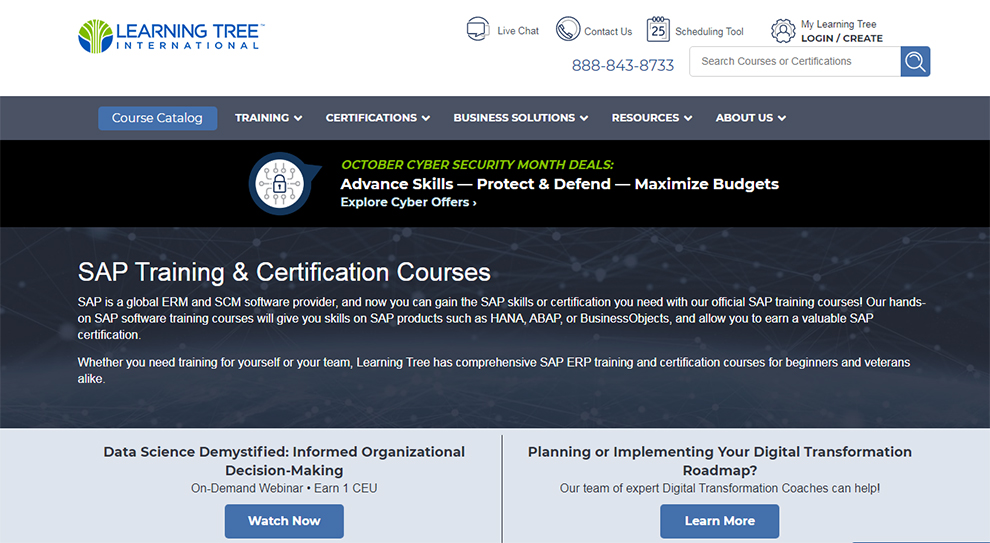This screenshot has height=543, width=990.
Task: Click the Data Science Demystified webinar title
Action: pyautogui.click(x=284, y=461)
